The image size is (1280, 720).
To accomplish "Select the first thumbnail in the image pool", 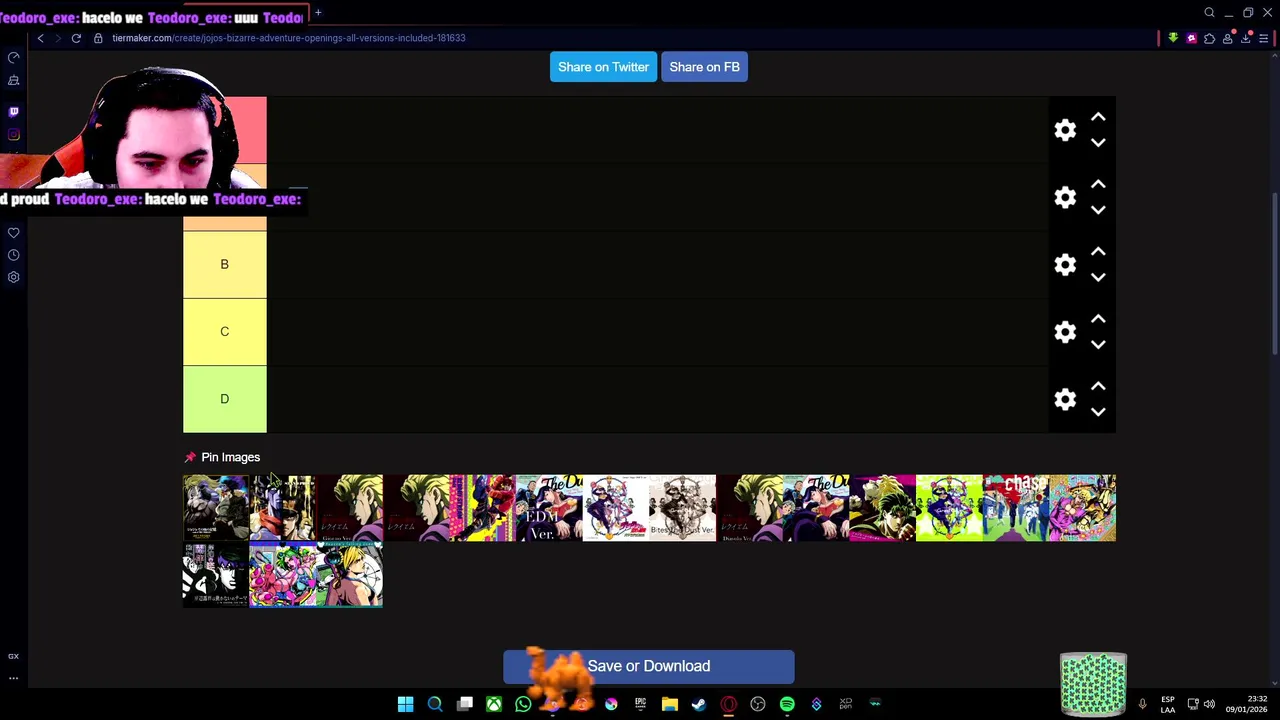I will click(216, 508).
